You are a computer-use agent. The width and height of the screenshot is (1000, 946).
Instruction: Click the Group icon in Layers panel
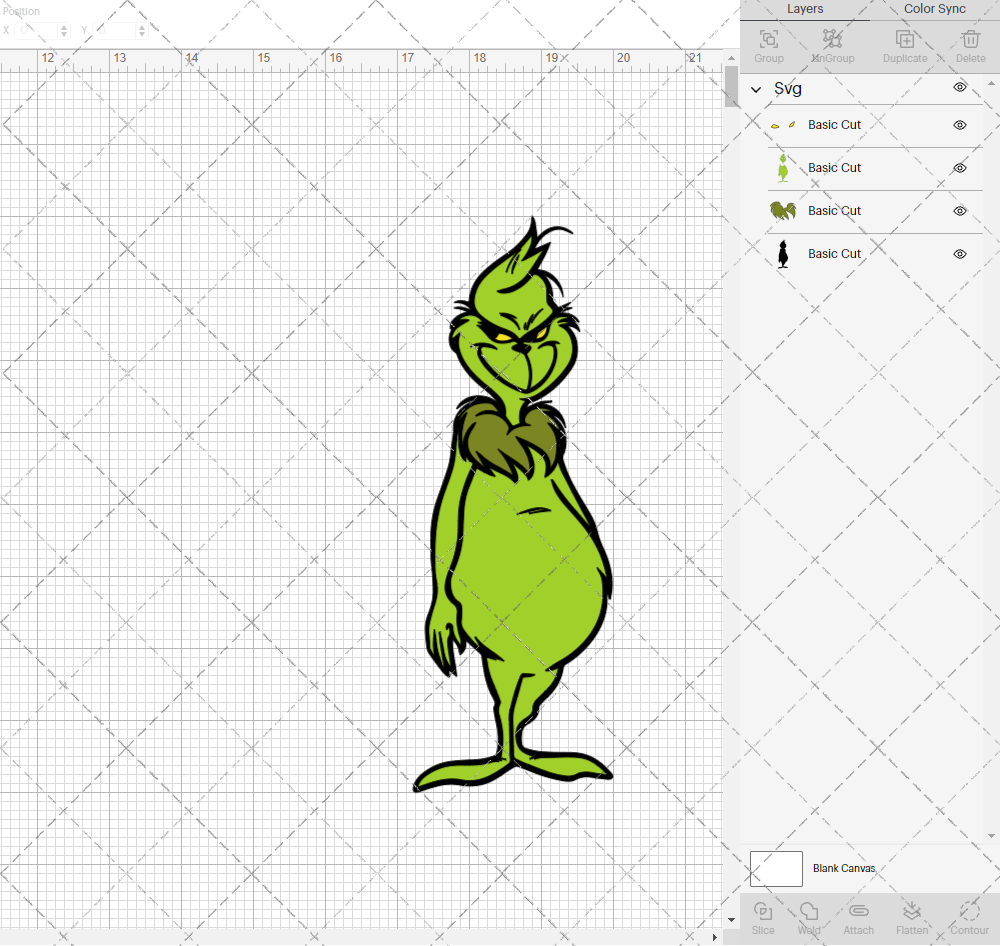pyautogui.click(x=768, y=40)
